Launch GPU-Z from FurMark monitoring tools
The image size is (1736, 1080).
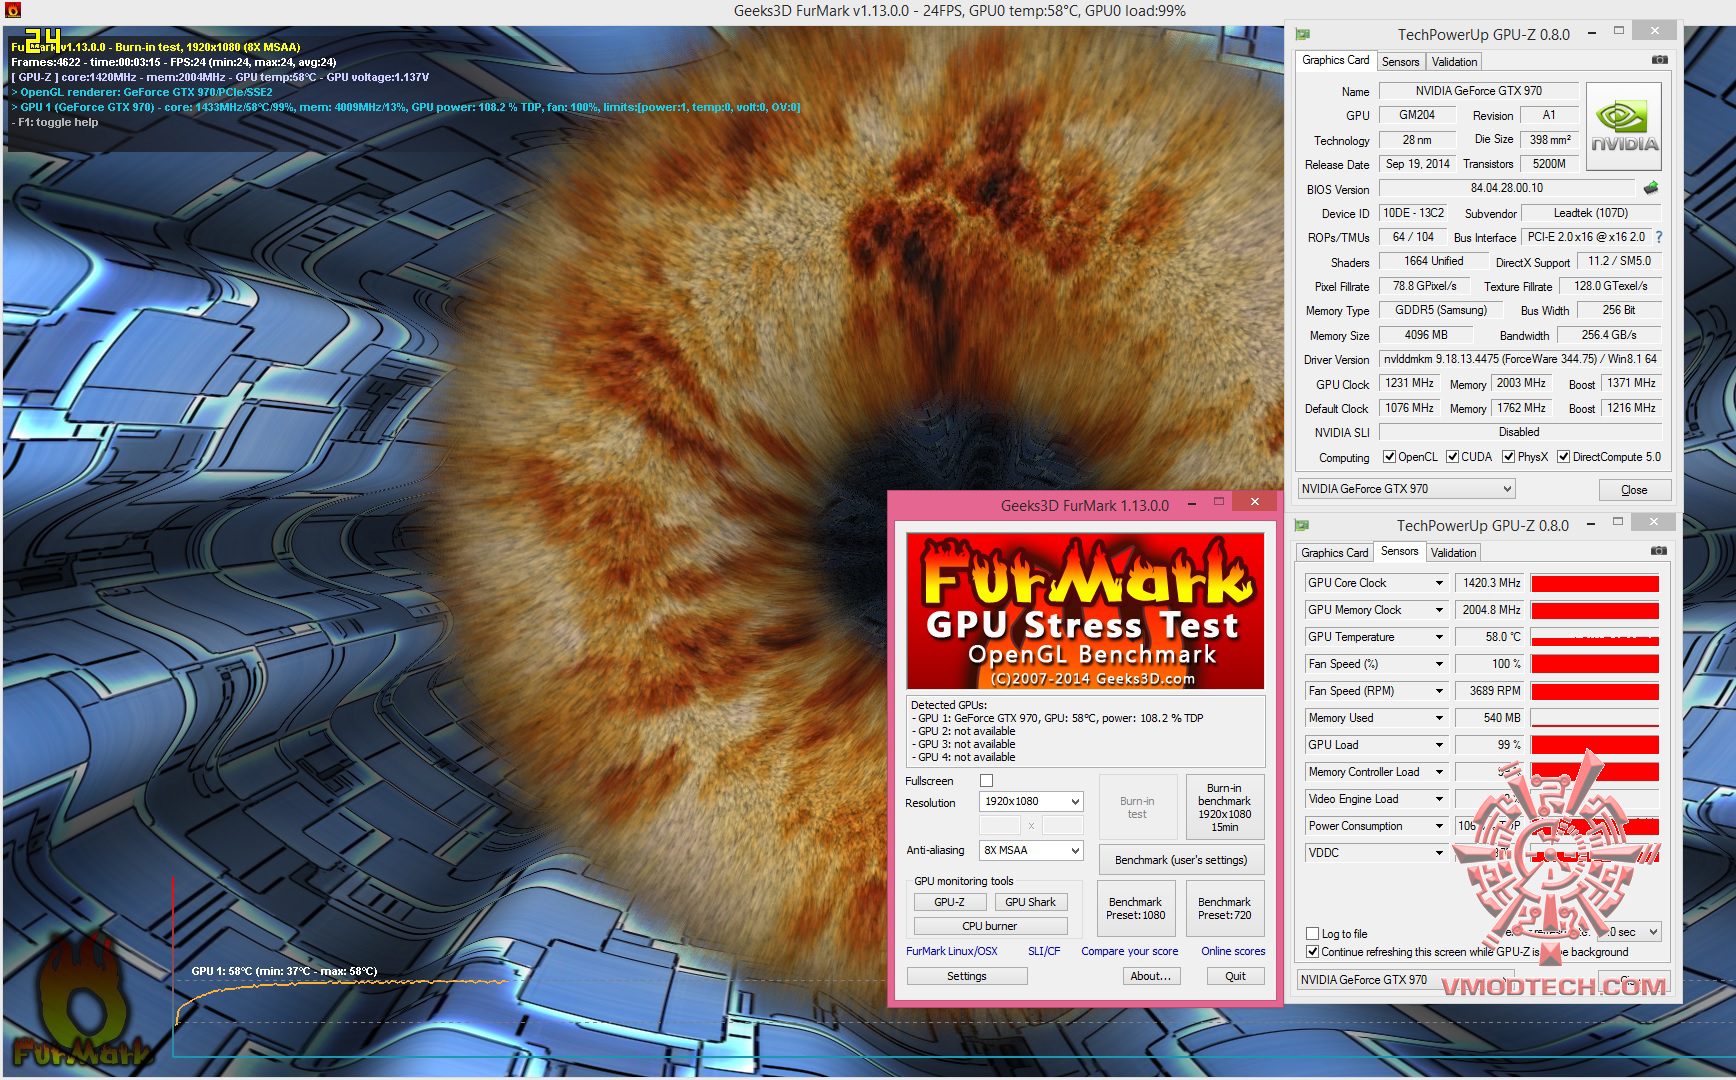click(949, 902)
